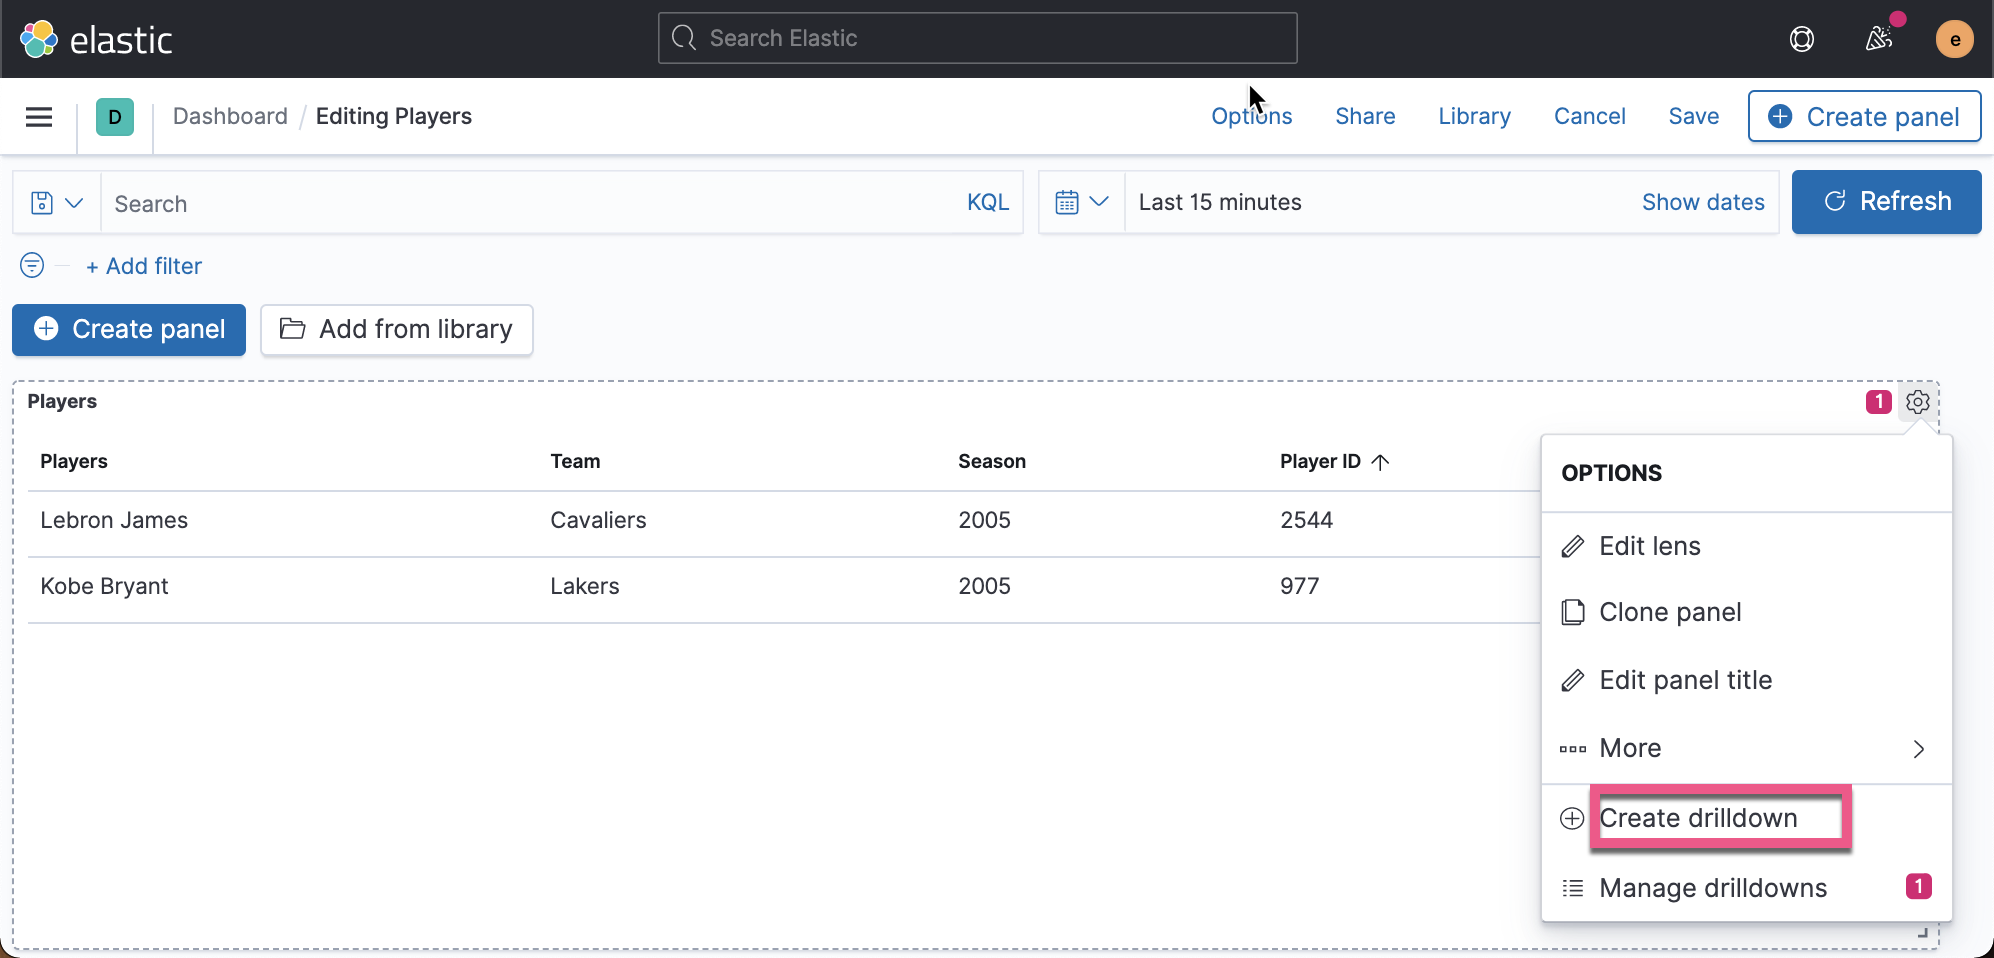Image resolution: width=1994 pixels, height=958 pixels.
Task: Open the hamburger navigation menu
Action: 39,117
